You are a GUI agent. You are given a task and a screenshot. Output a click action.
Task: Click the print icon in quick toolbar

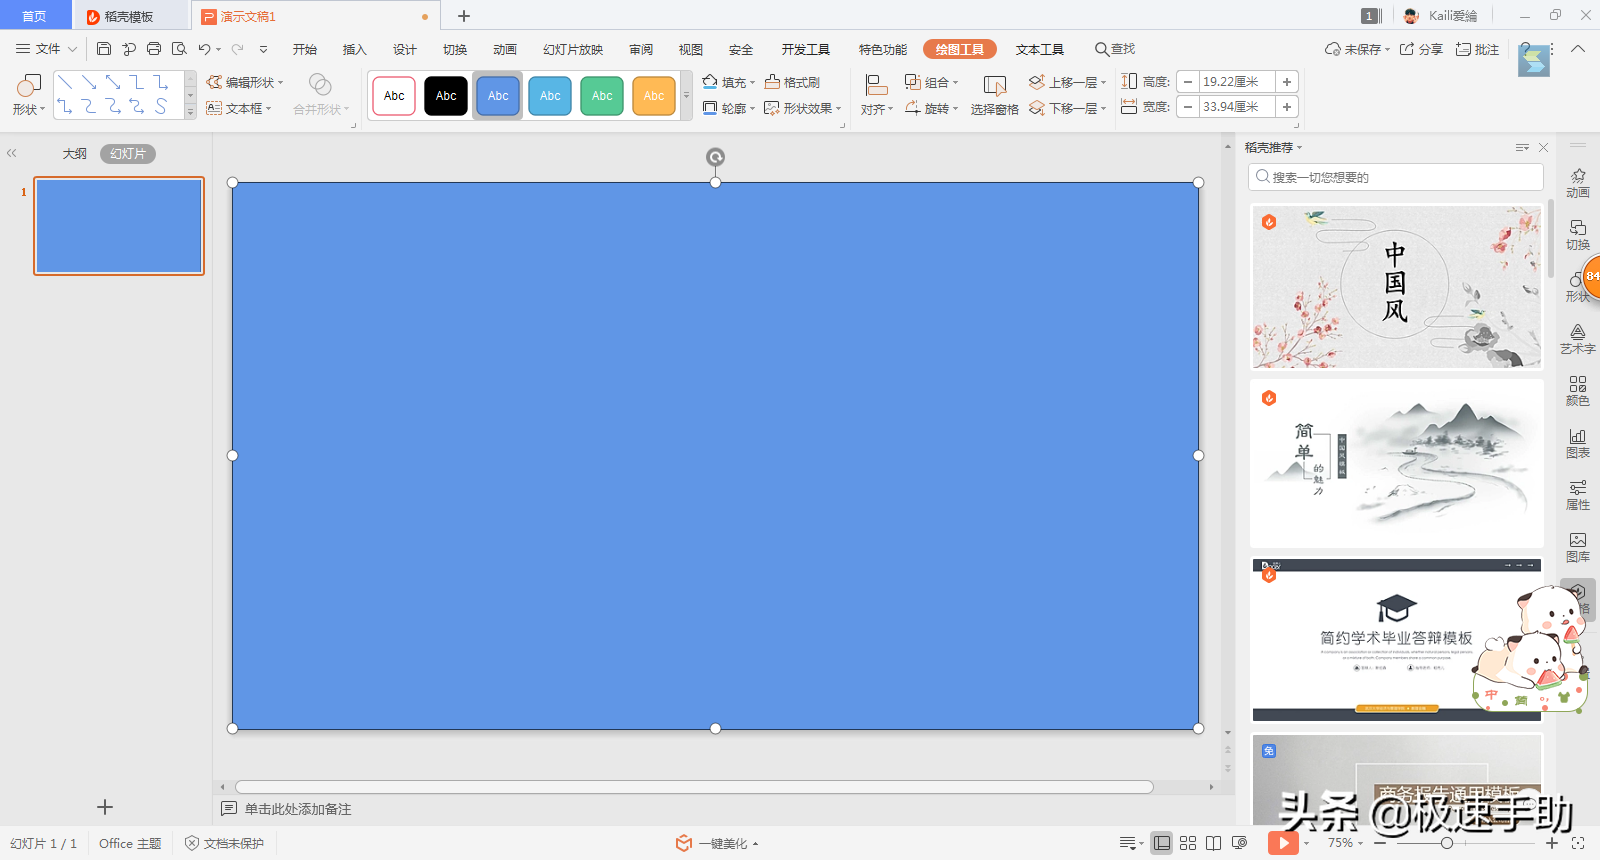(154, 49)
